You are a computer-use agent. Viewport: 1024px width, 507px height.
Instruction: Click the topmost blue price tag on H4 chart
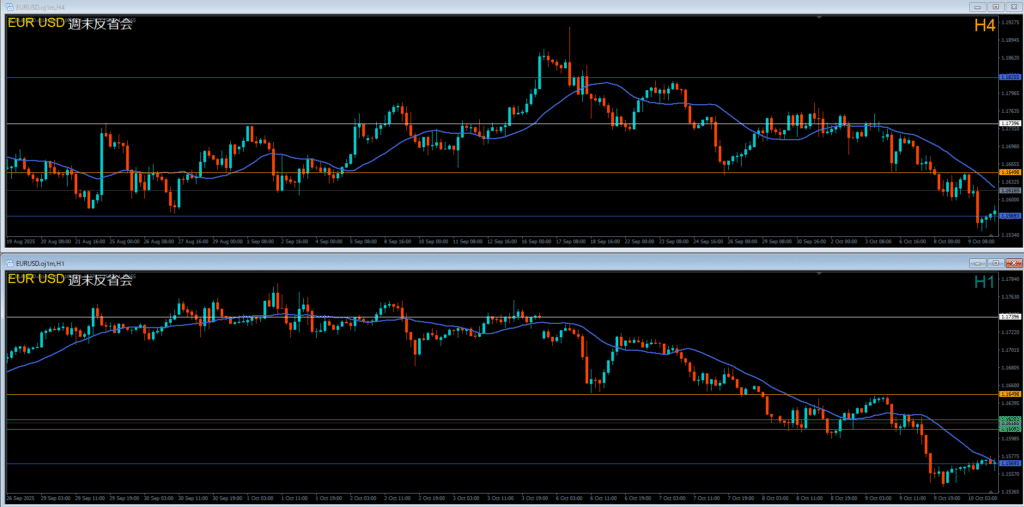[x=1009, y=77]
